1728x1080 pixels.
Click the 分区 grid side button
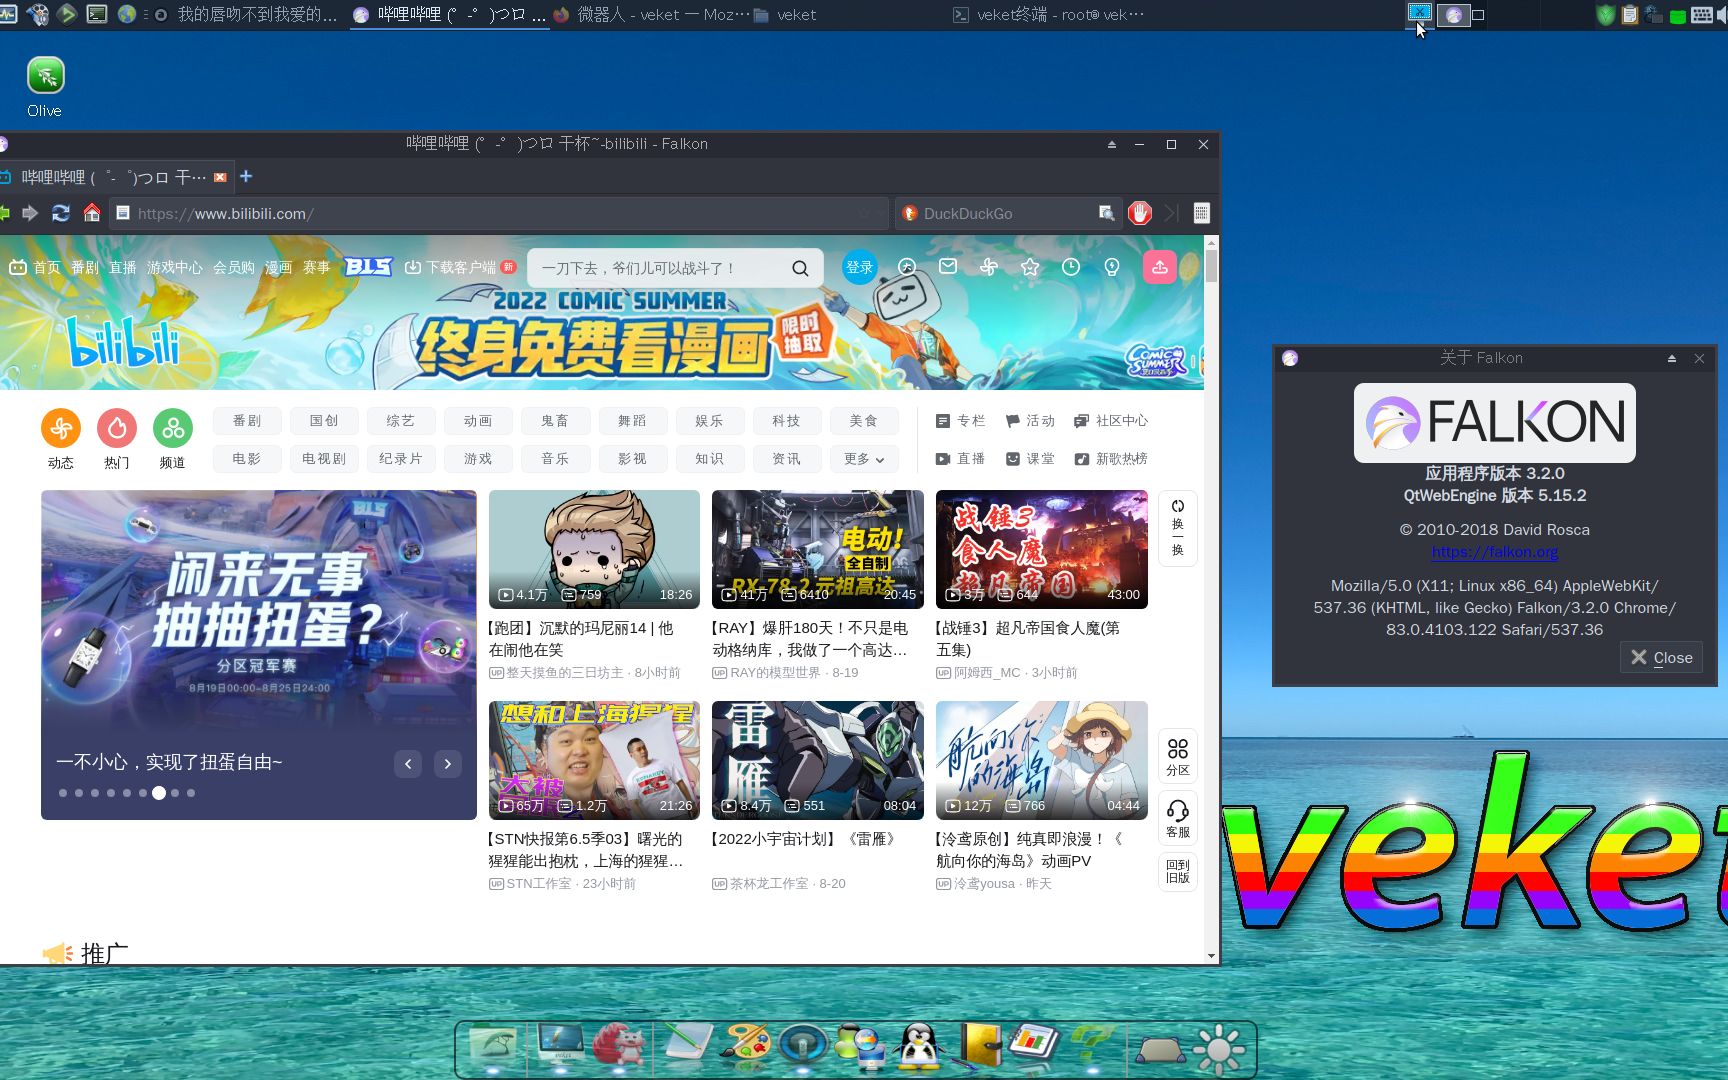tap(1178, 757)
